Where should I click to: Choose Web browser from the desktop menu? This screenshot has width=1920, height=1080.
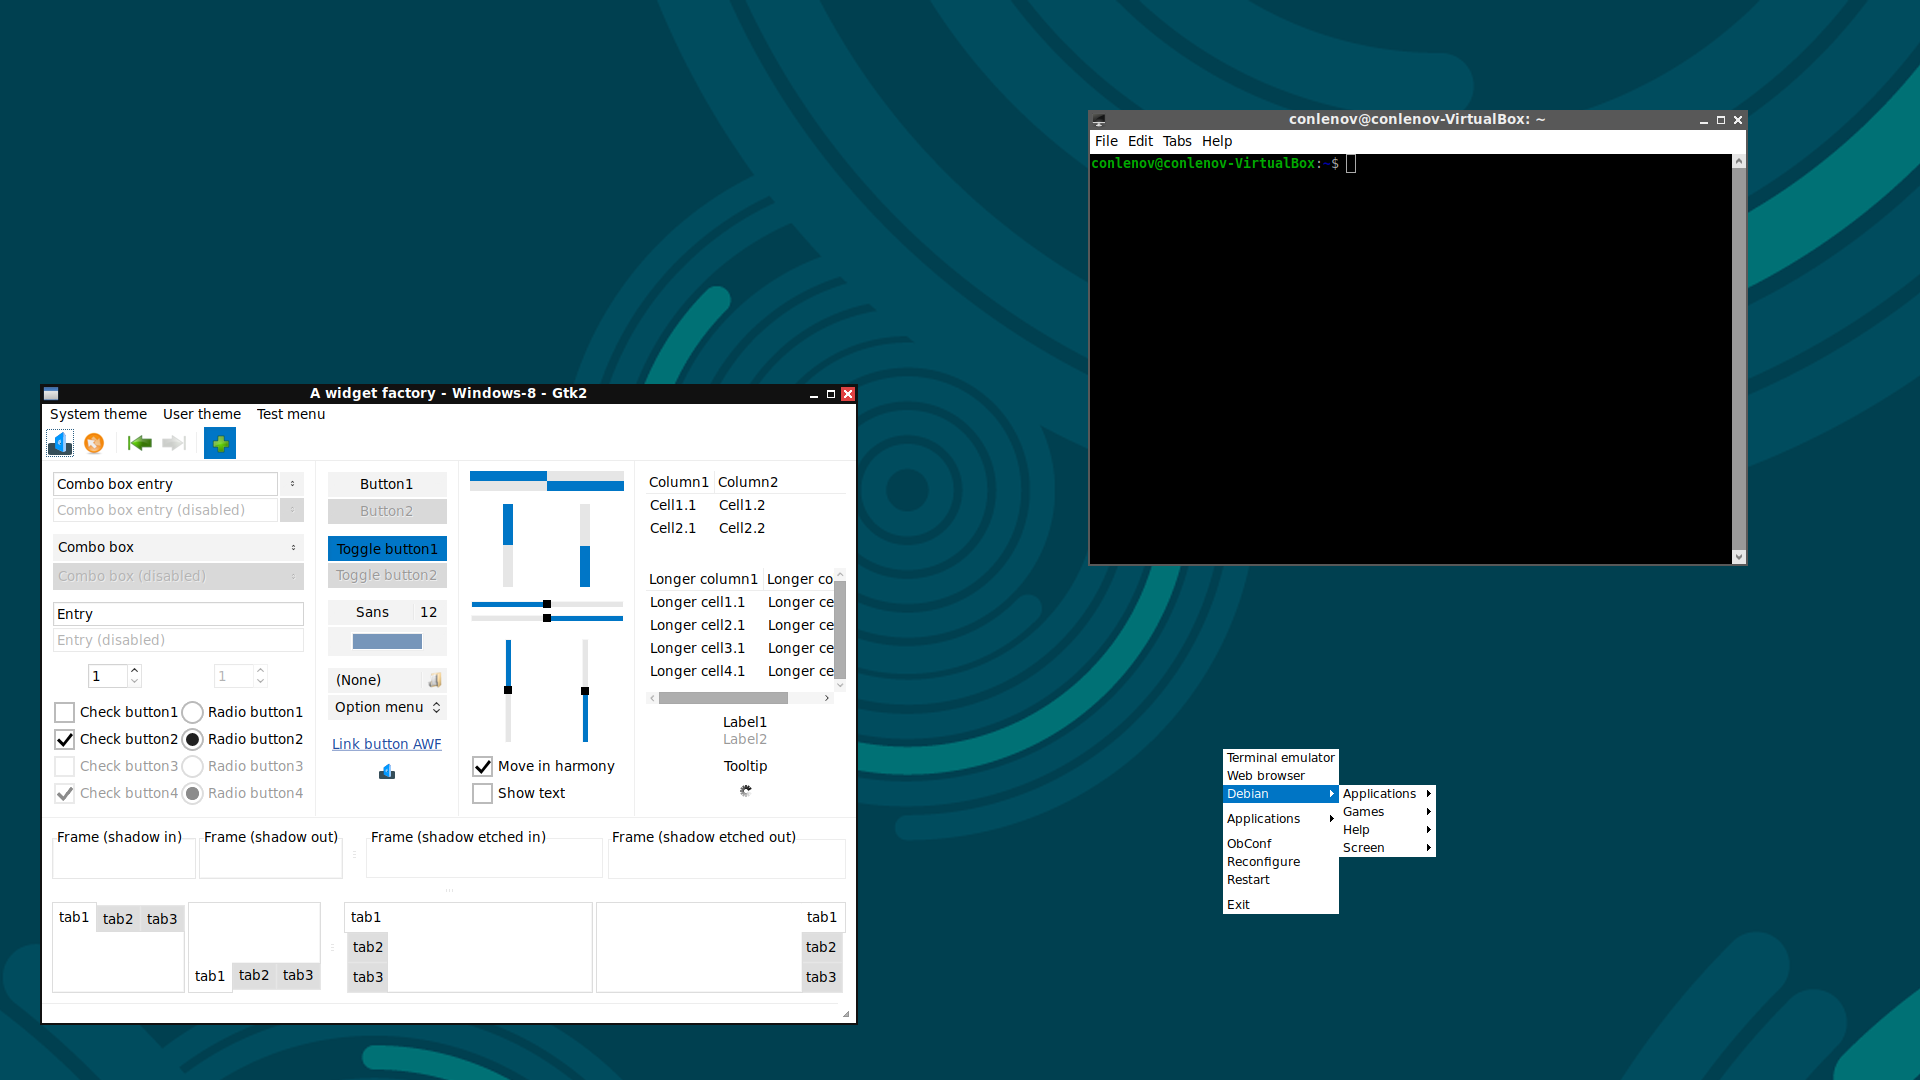[x=1280, y=776]
